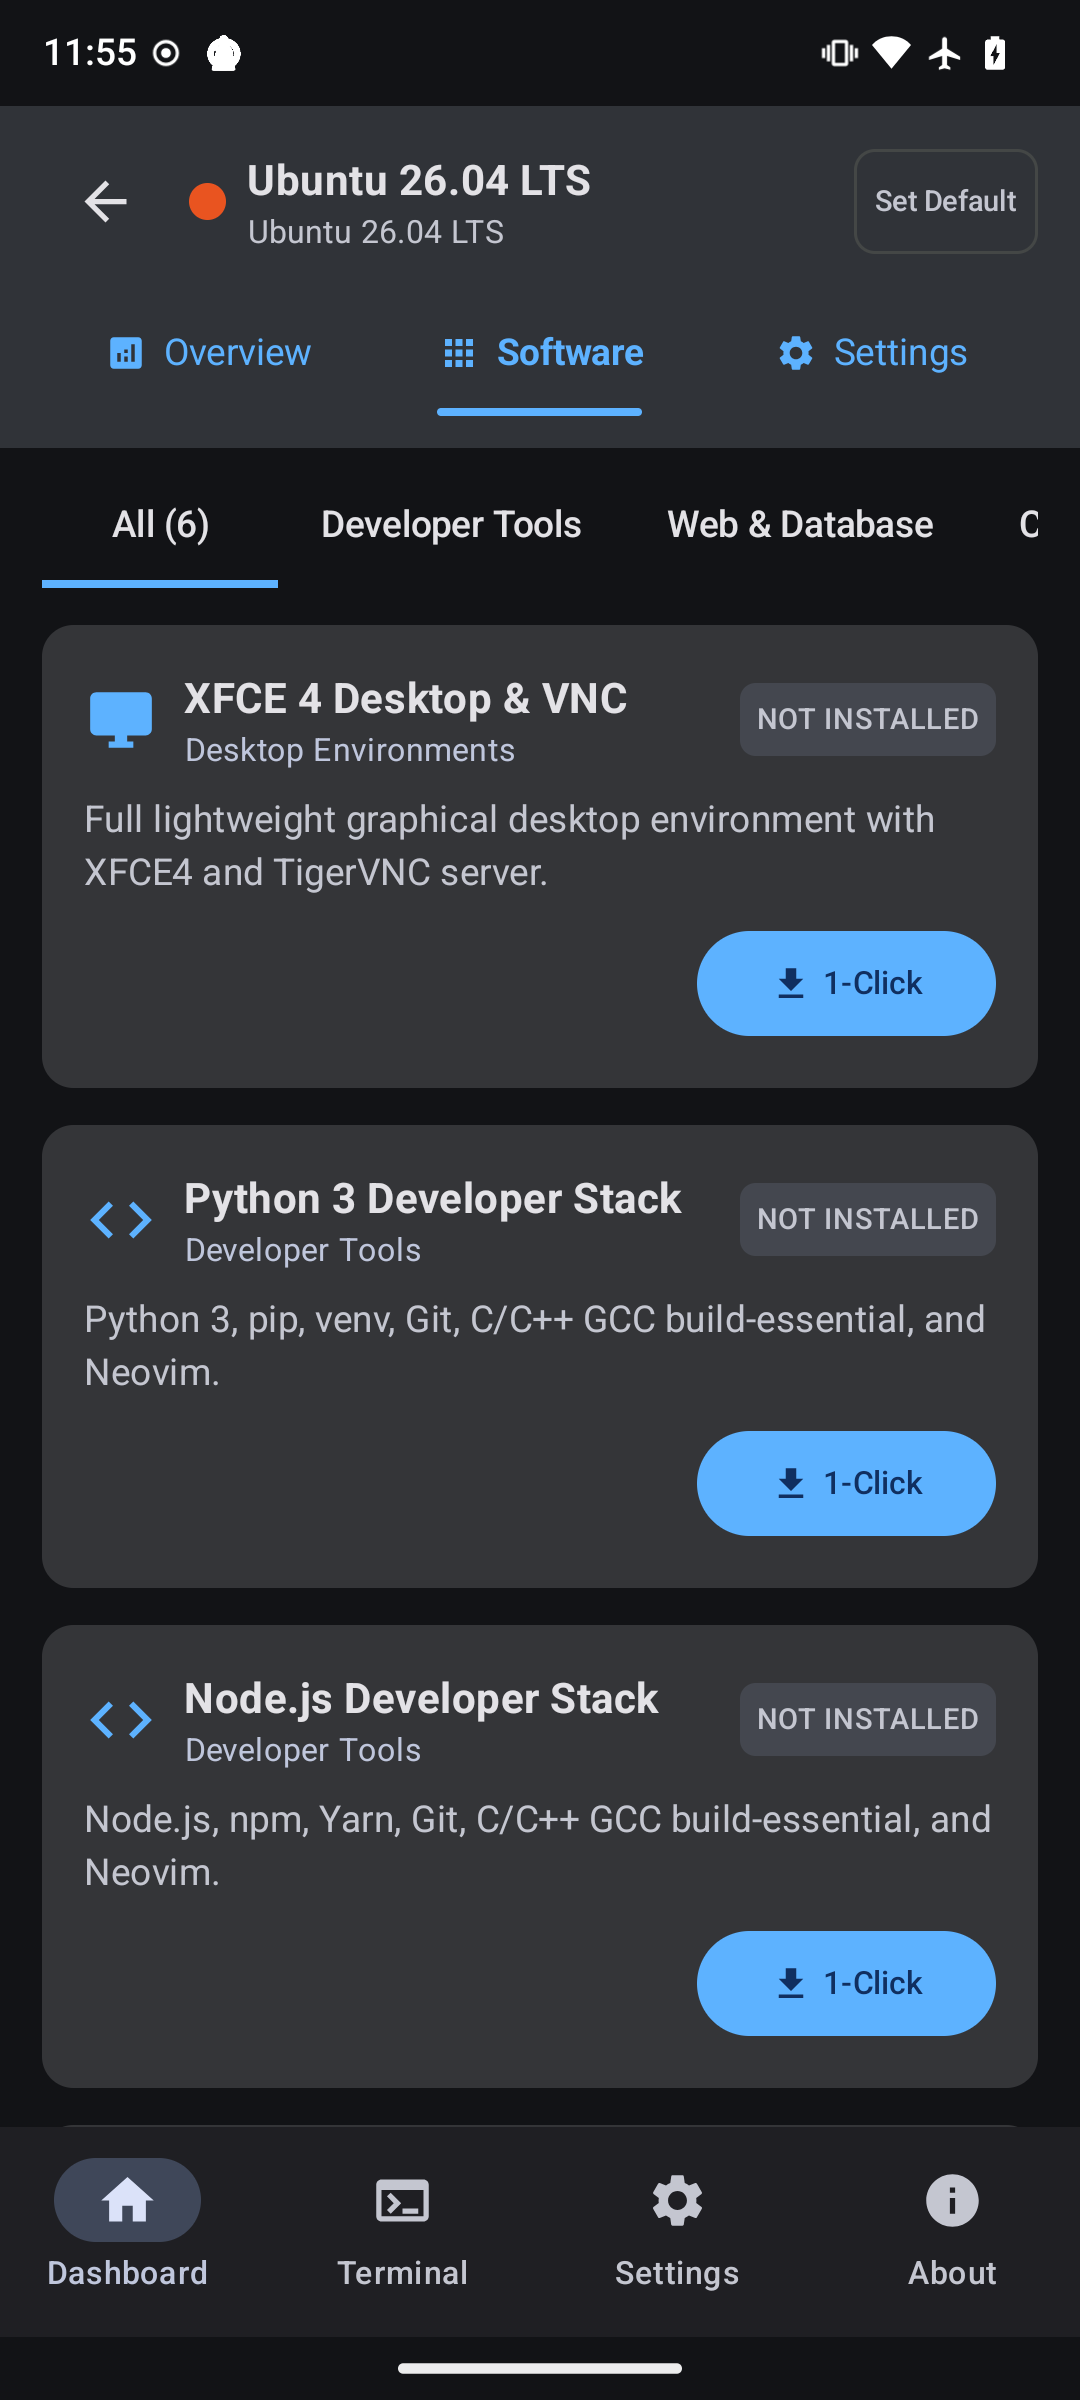Tap Python 3 NOT INSTALLED status badge
1080x2400 pixels.
(x=868, y=1219)
